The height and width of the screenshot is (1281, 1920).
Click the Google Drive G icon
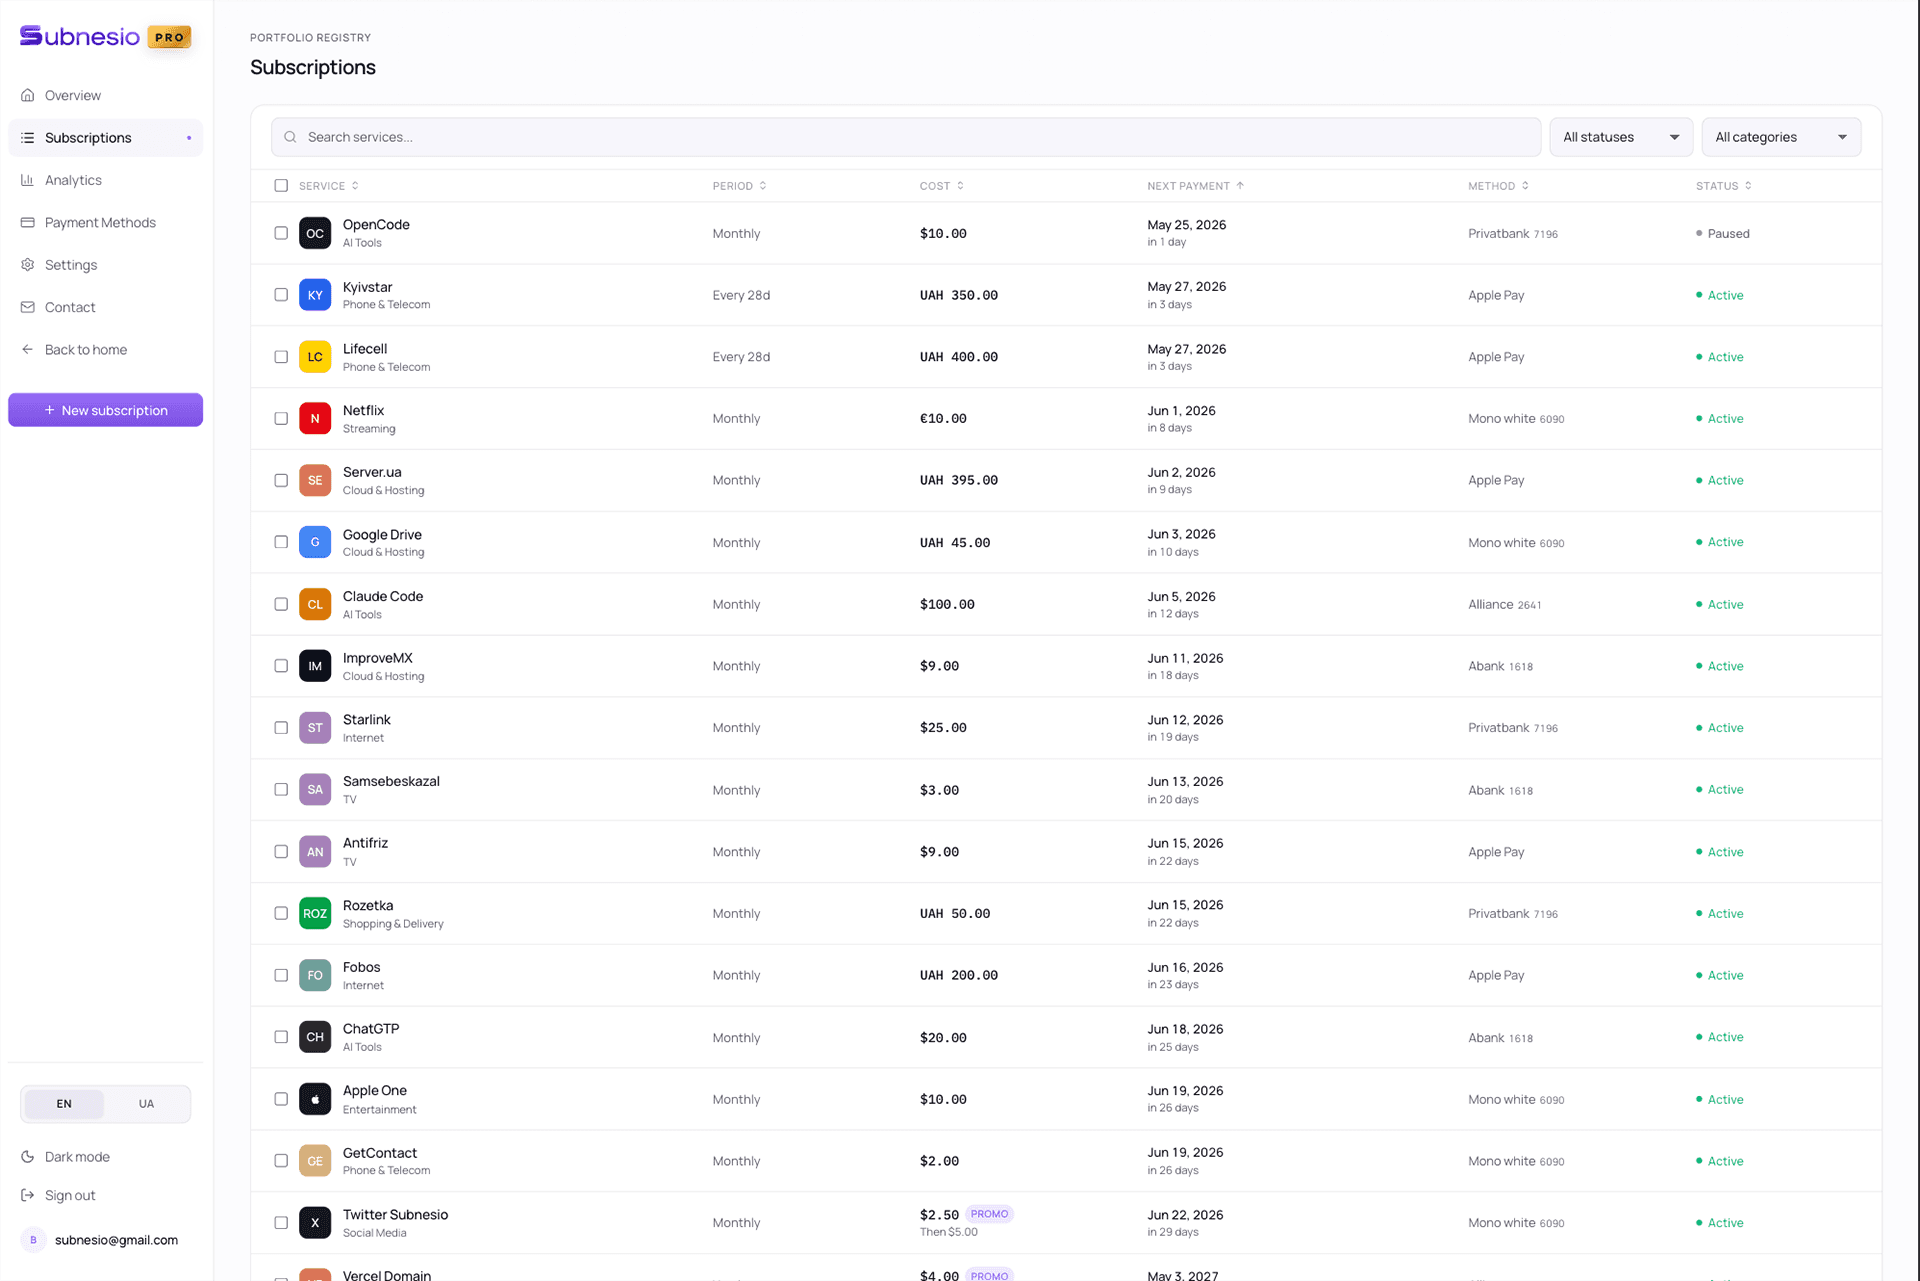pyautogui.click(x=315, y=542)
